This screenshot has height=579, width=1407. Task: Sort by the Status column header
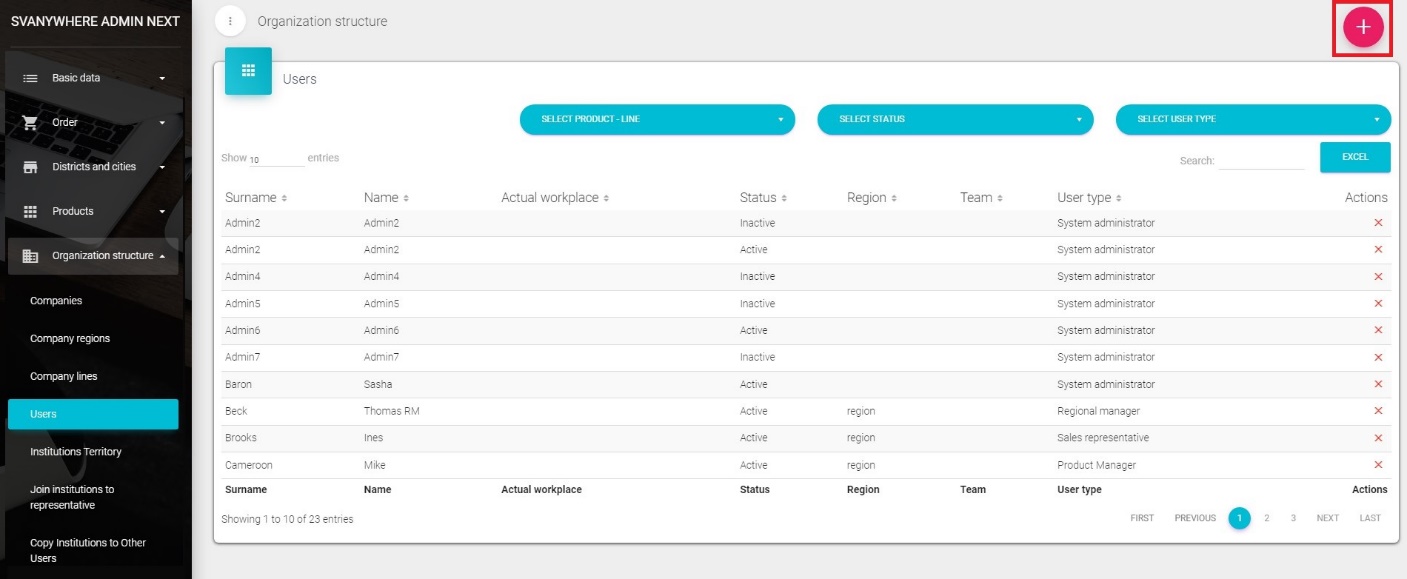pos(763,198)
